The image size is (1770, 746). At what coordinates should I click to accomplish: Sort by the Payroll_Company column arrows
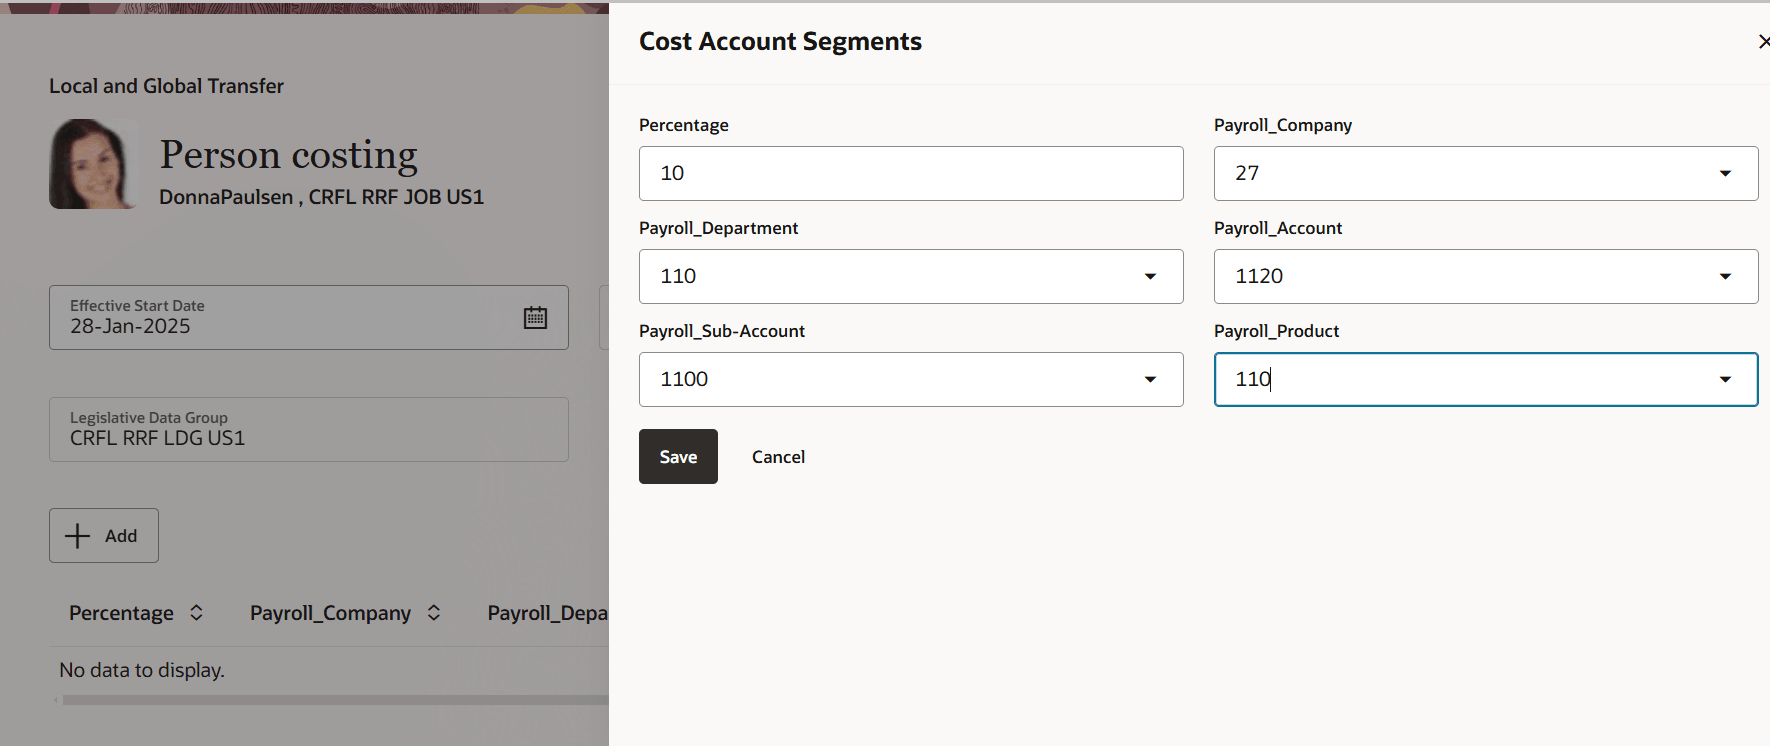point(434,613)
